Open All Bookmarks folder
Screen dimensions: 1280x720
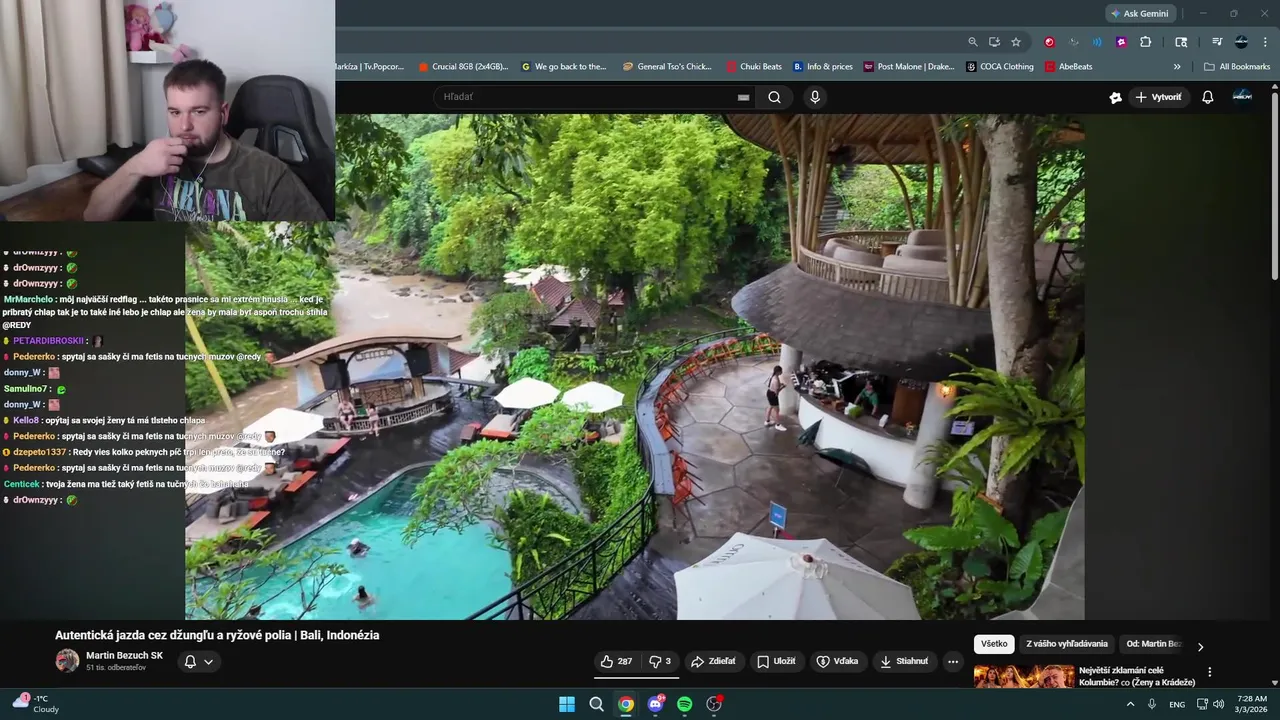coord(1237,67)
